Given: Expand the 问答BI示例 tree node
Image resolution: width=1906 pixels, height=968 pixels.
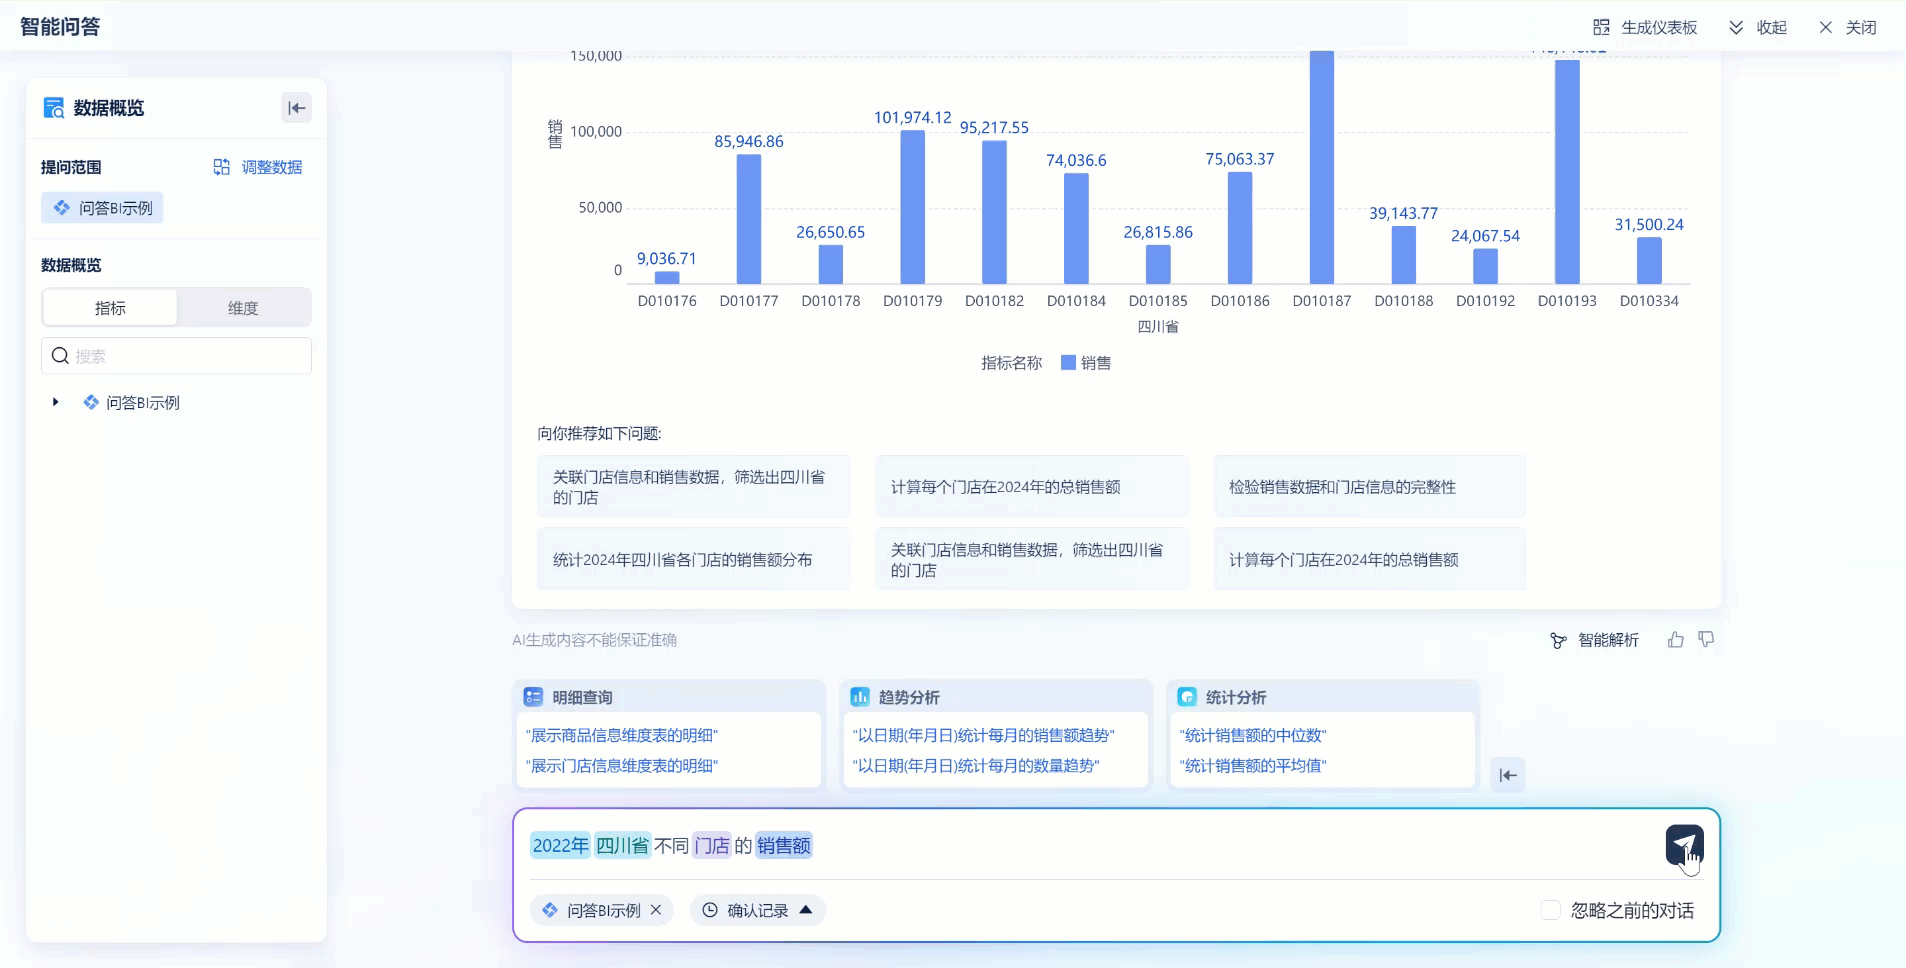Looking at the screenshot, I should click(x=55, y=402).
